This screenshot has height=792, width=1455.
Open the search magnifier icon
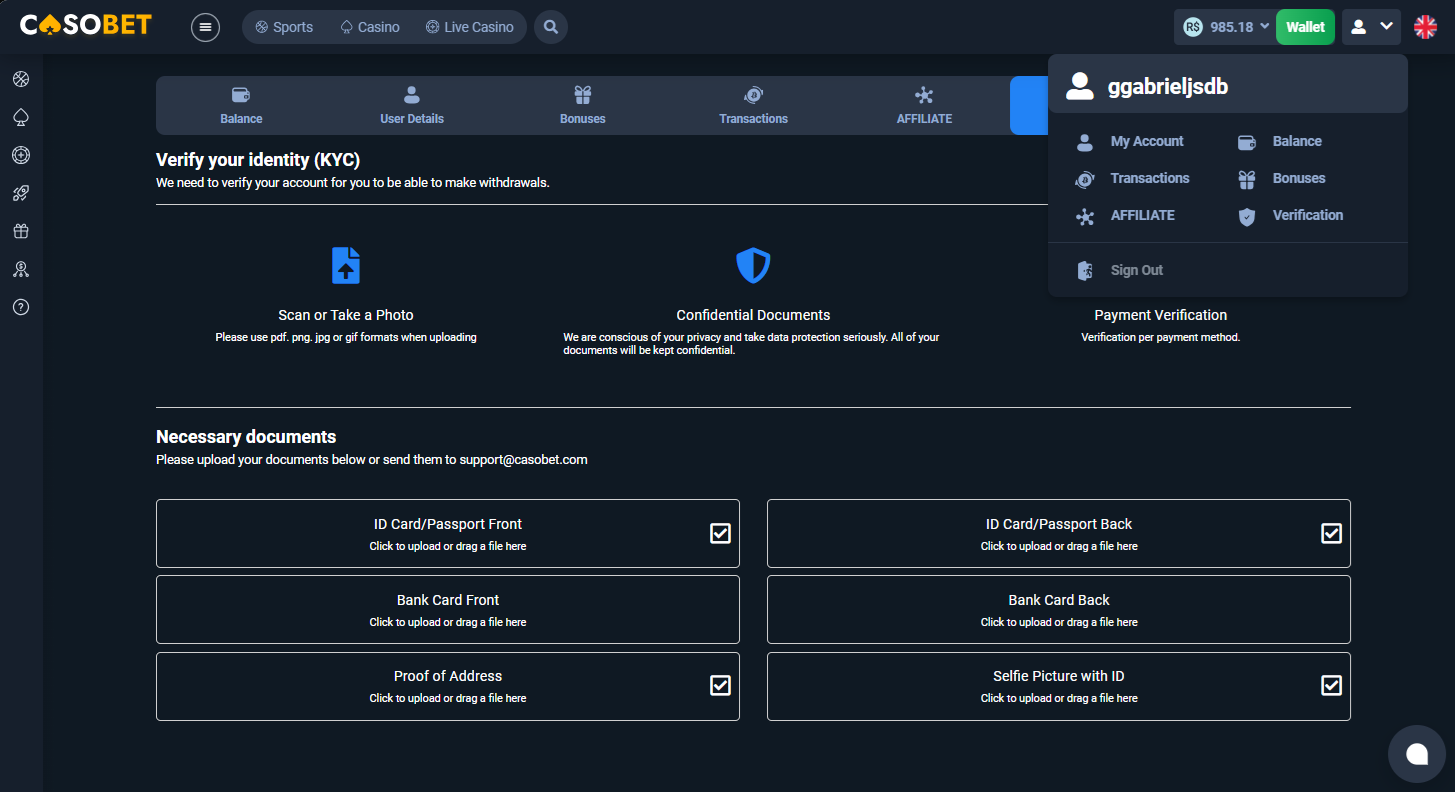551,27
